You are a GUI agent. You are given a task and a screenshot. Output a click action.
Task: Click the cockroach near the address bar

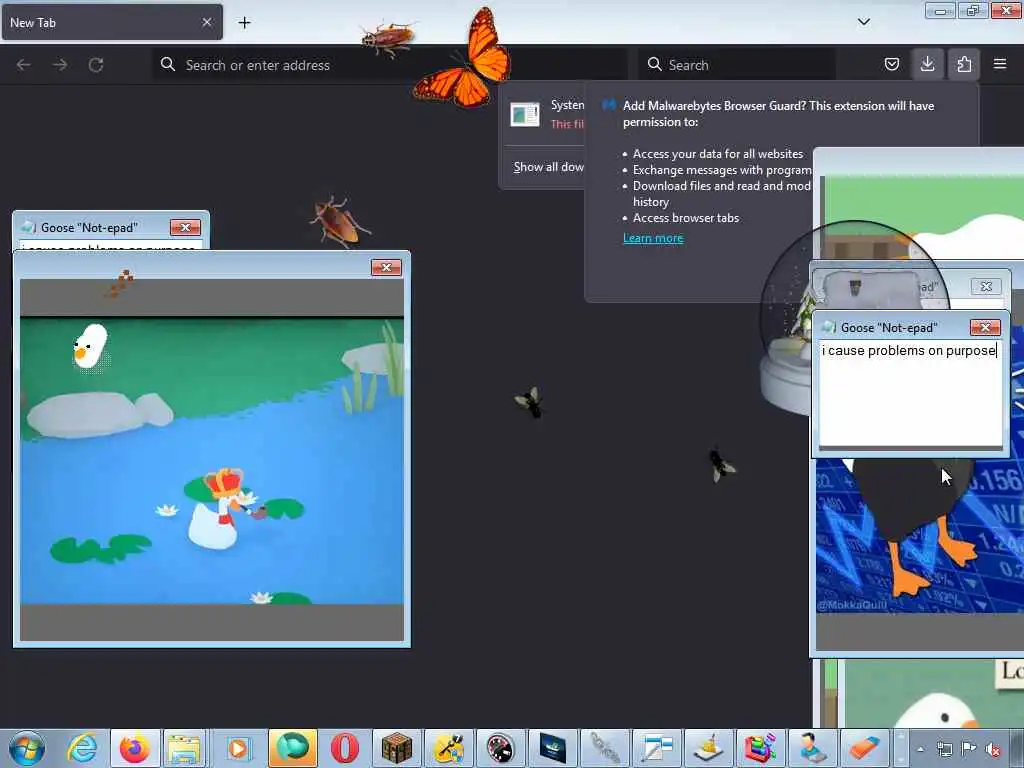click(x=388, y=38)
